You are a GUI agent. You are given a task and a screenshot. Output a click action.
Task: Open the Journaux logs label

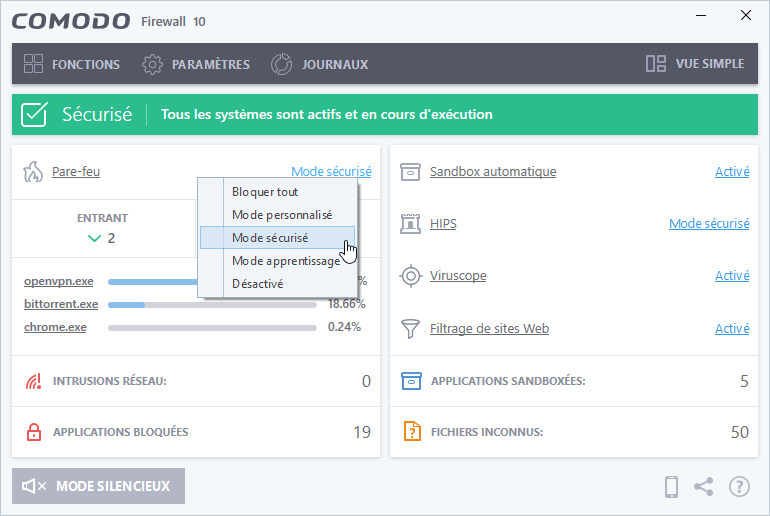[335, 64]
